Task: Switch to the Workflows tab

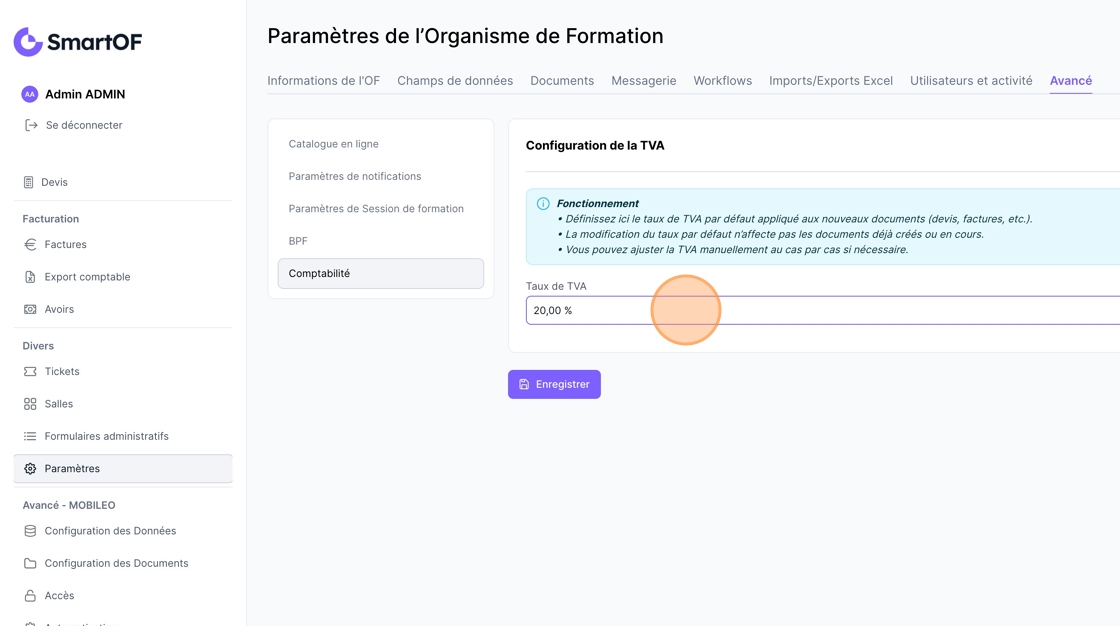Action: pyautogui.click(x=722, y=81)
